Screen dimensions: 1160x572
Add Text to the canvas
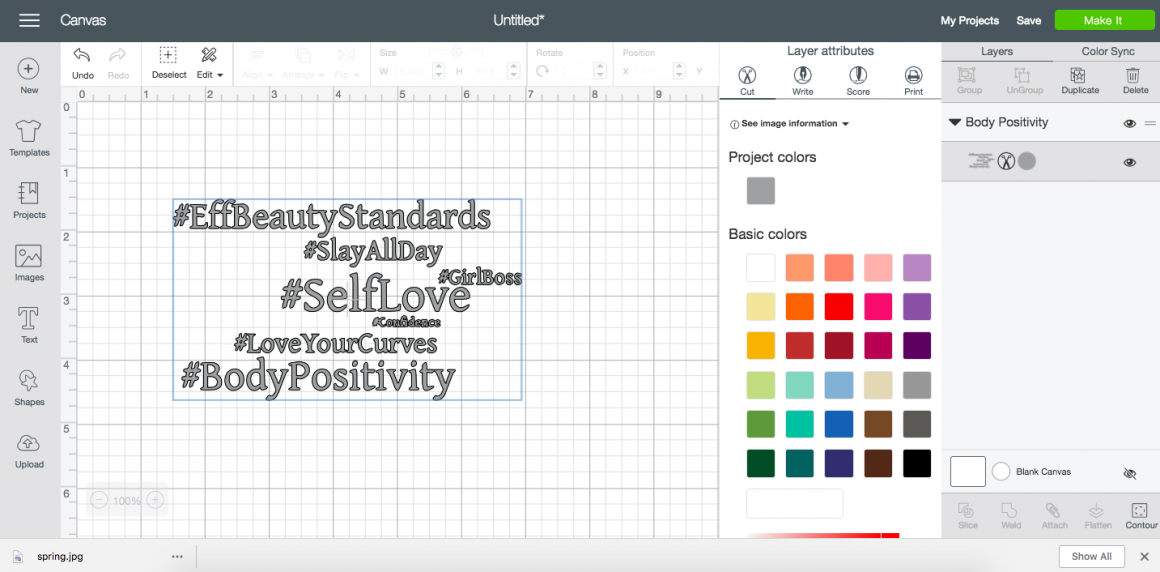tap(29, 326)
